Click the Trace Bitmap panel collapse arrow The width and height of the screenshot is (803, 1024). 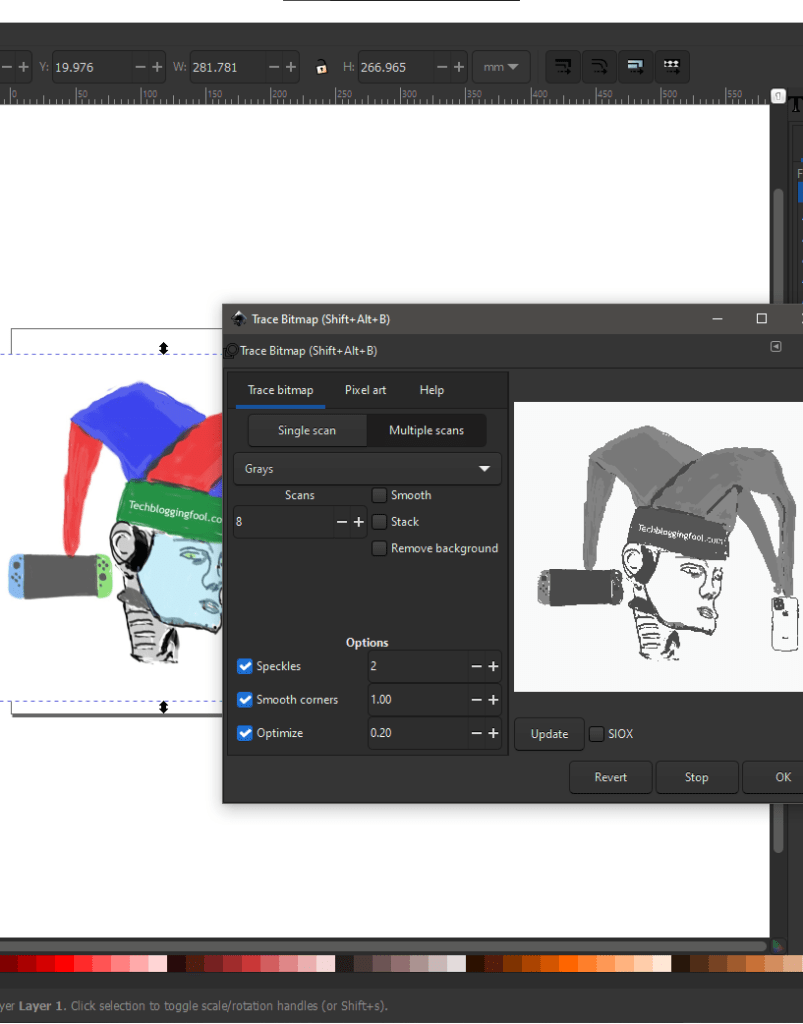click(x=775, y=347)
